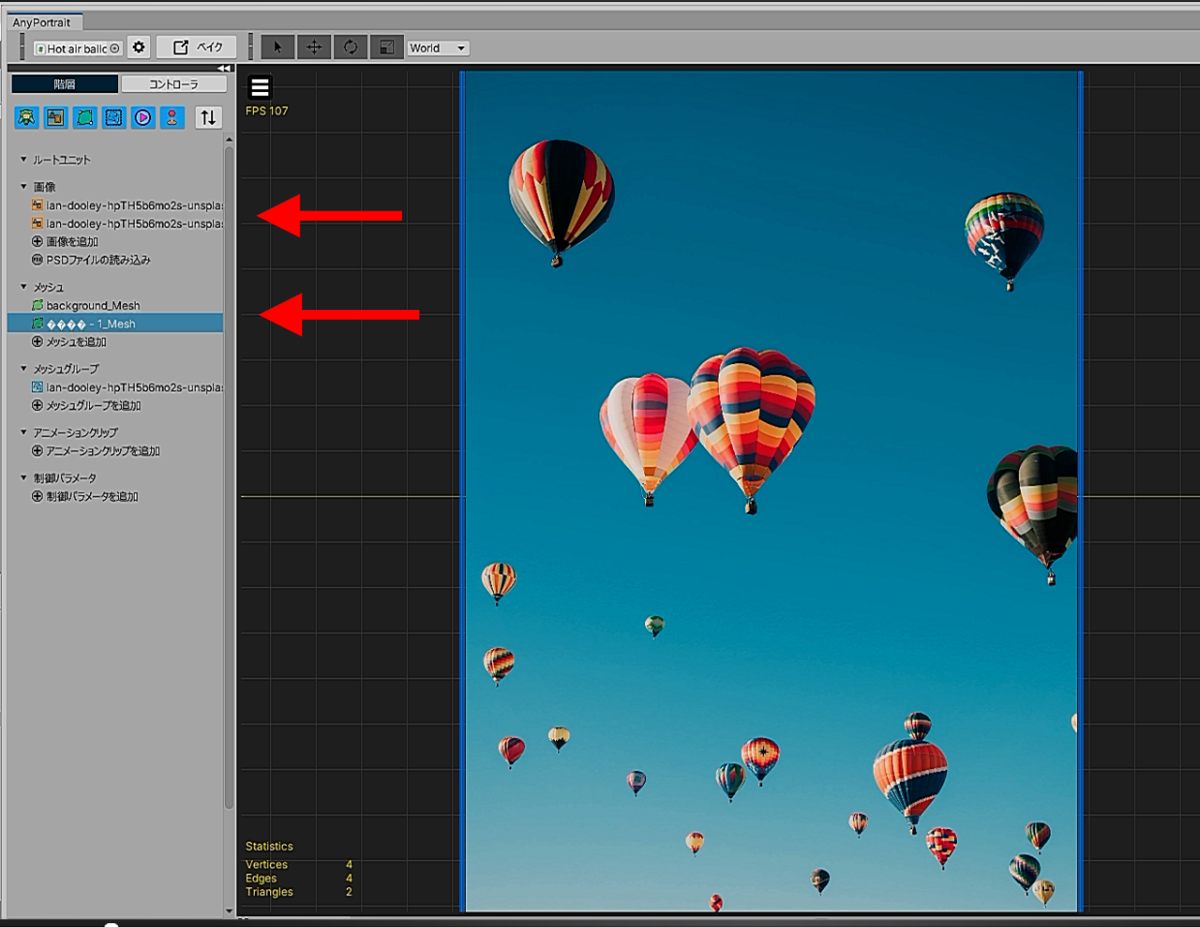Choose the Move gizmo tool
1200x927 pixels.
coord(313,47)
